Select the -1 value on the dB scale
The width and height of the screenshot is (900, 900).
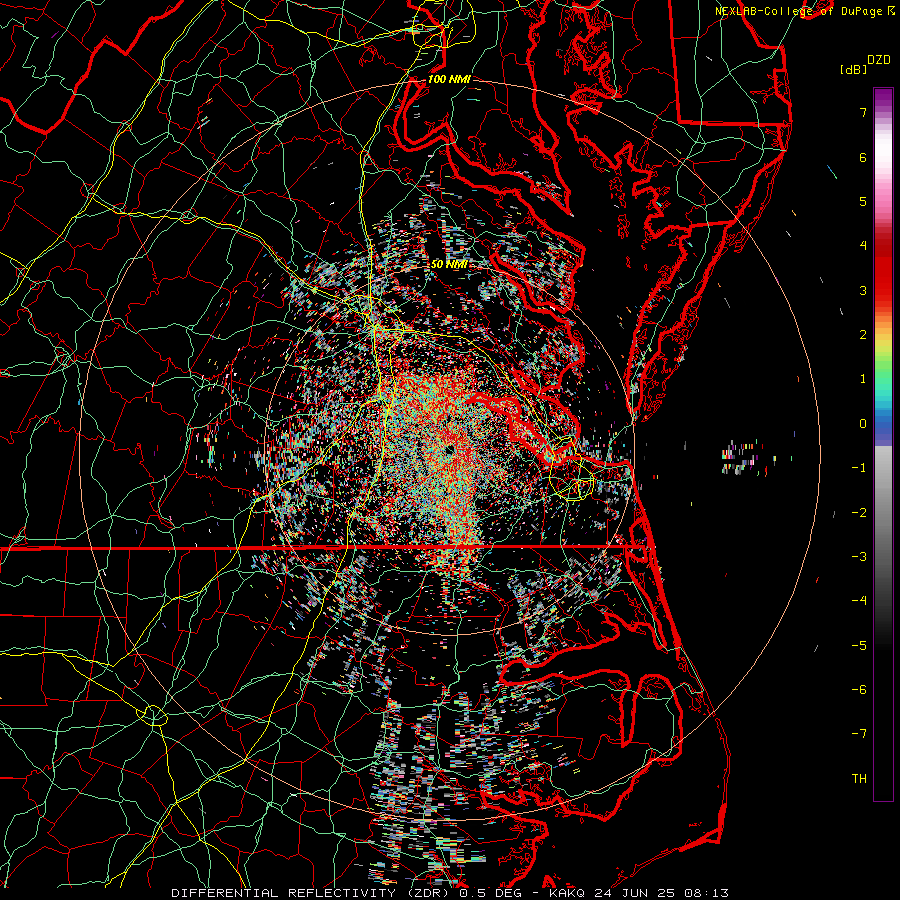859,468
